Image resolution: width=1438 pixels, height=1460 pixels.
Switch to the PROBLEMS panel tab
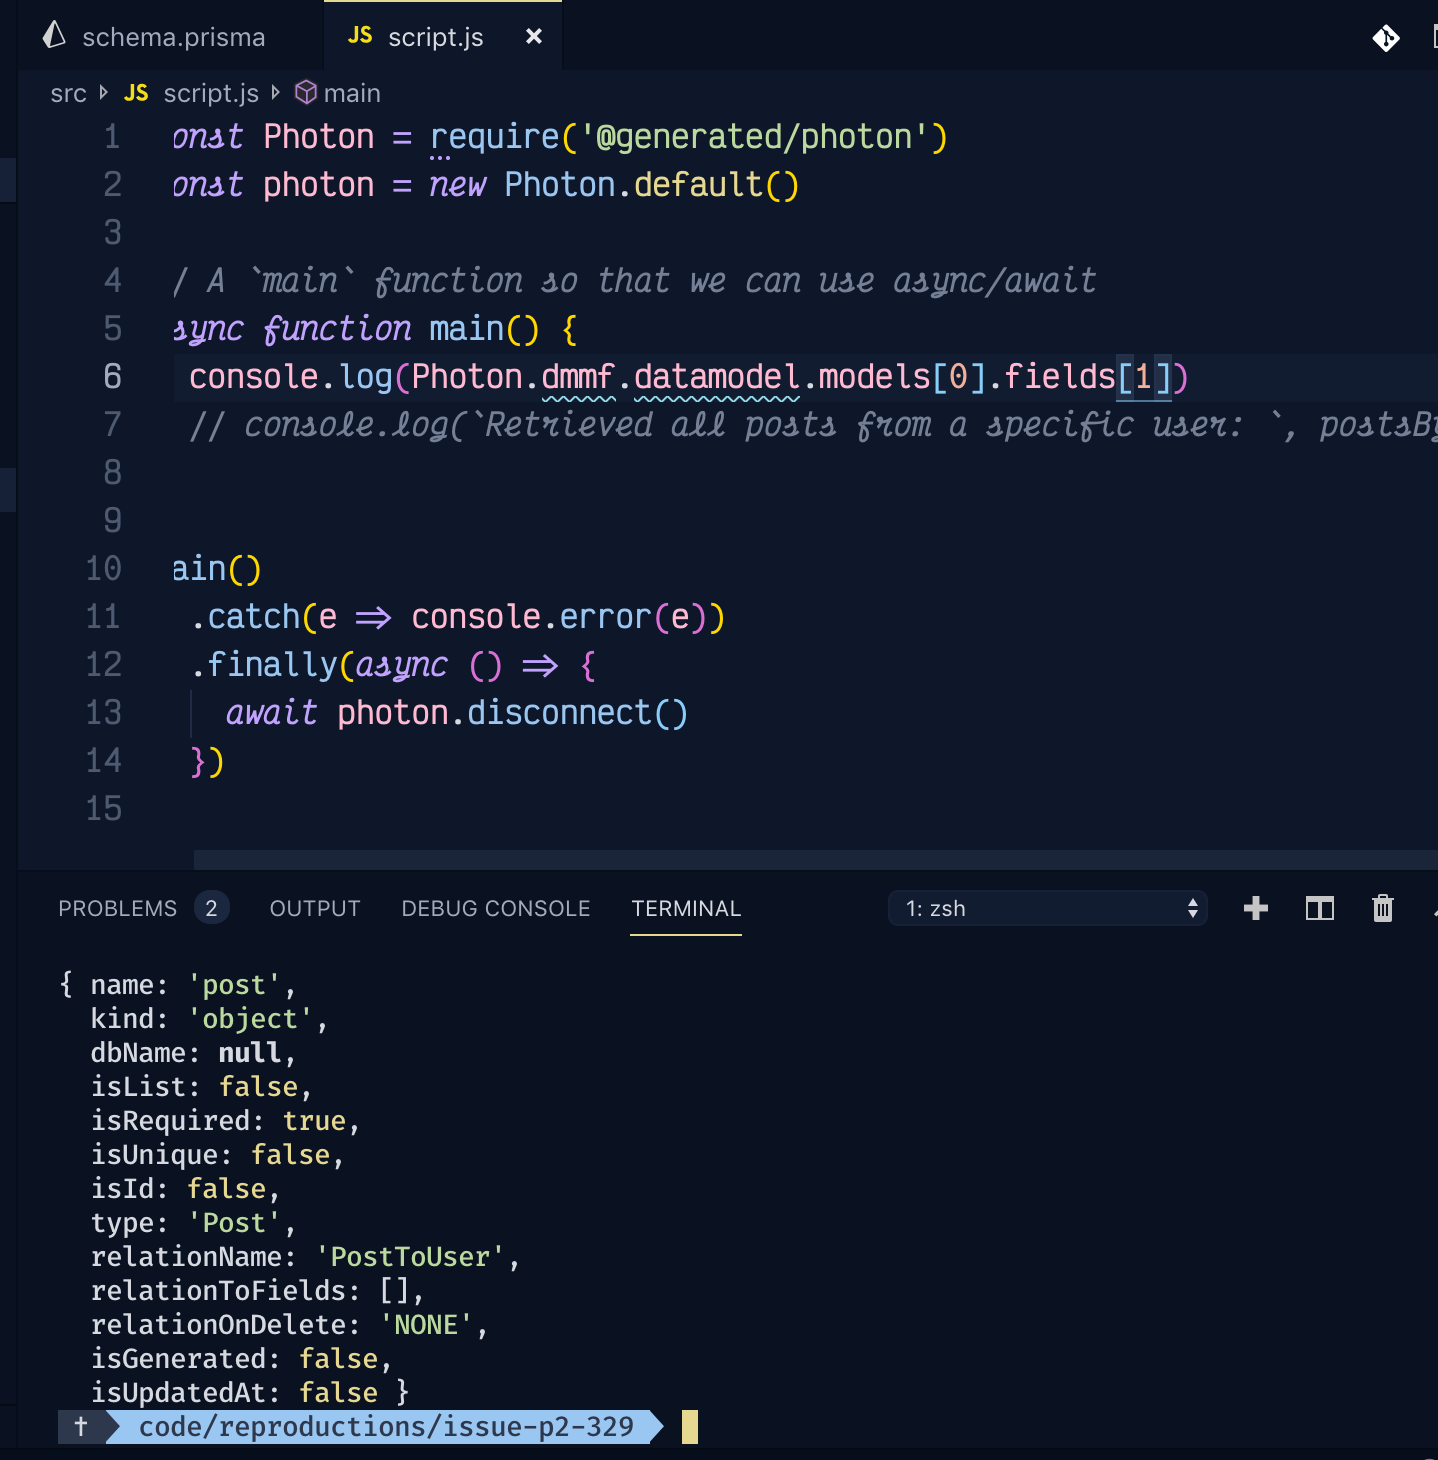[117, 908]
